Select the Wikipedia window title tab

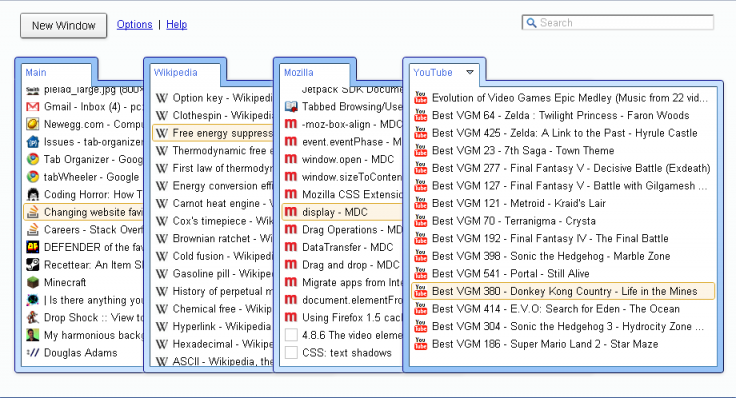pos(176,73)
